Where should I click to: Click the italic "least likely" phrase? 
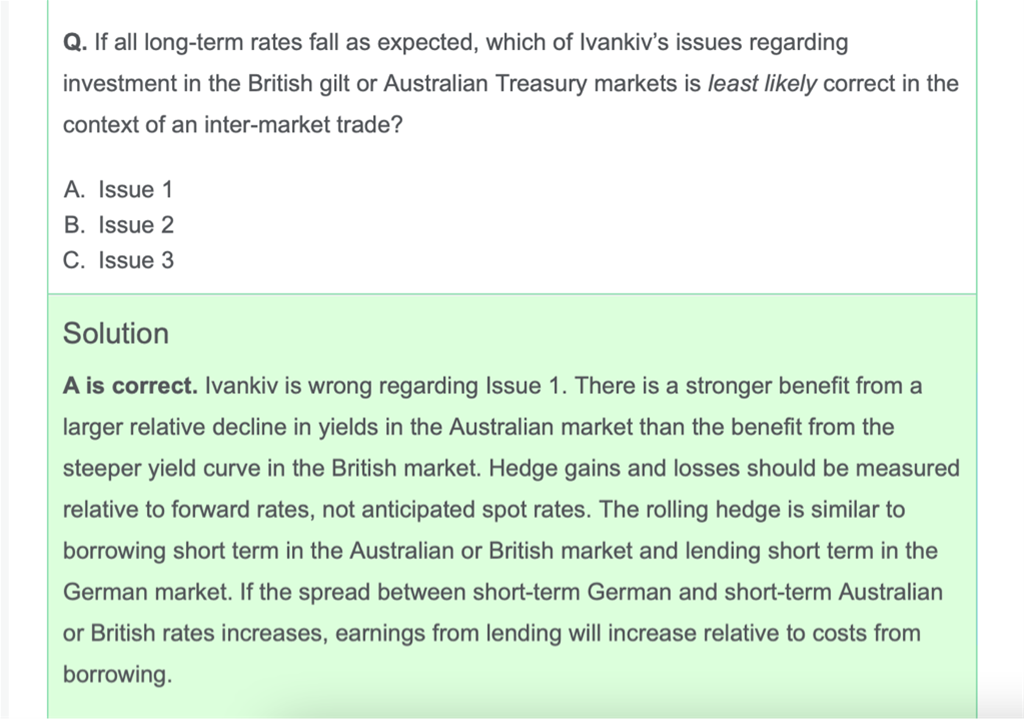[762, 84]
